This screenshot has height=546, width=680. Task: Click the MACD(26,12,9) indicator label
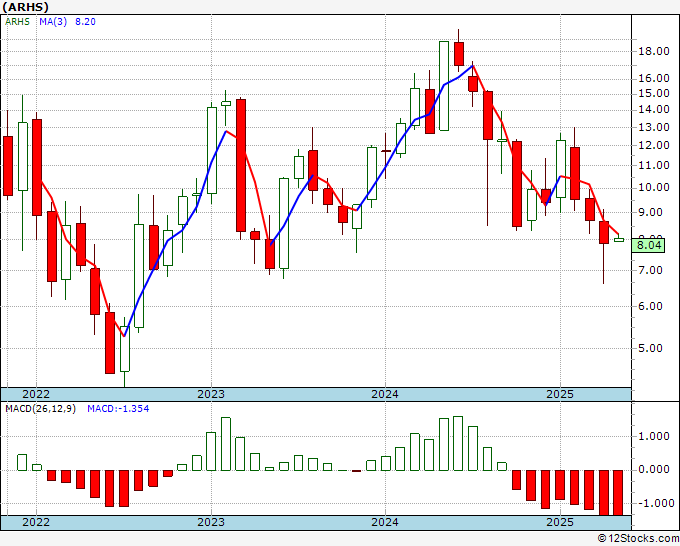40,409
